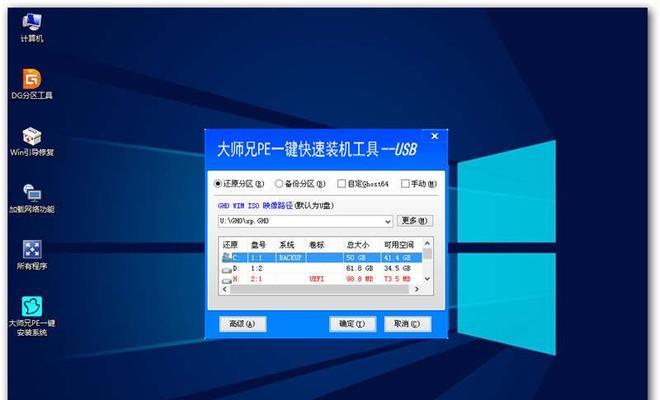Image resolution: width=660 pixels, height=400 pixels.
Task: Click the horizontal scroll-right arrow
Action: 417,289
